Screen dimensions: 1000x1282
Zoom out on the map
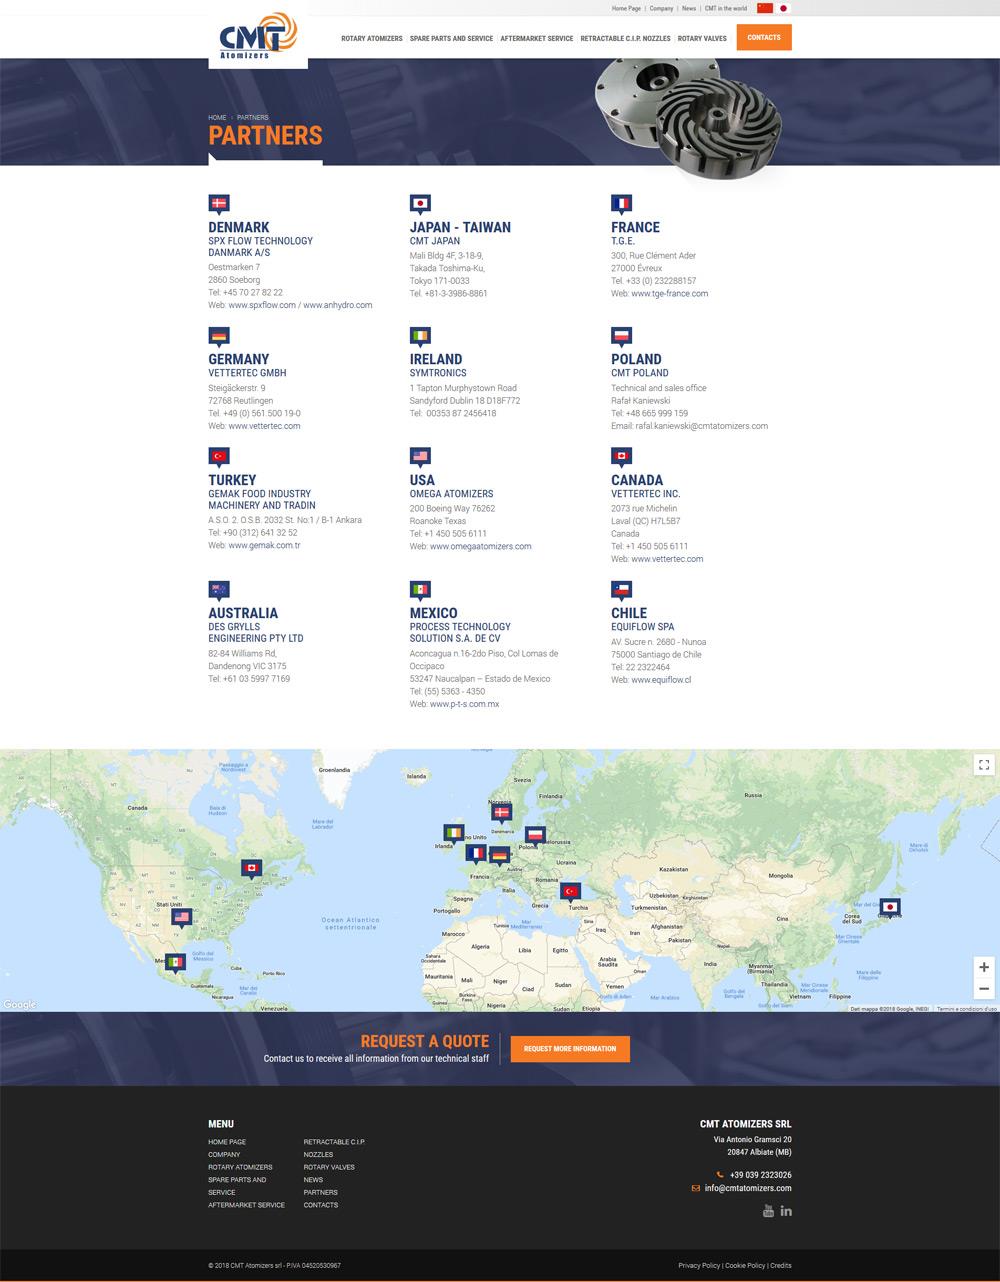point(984,989)
